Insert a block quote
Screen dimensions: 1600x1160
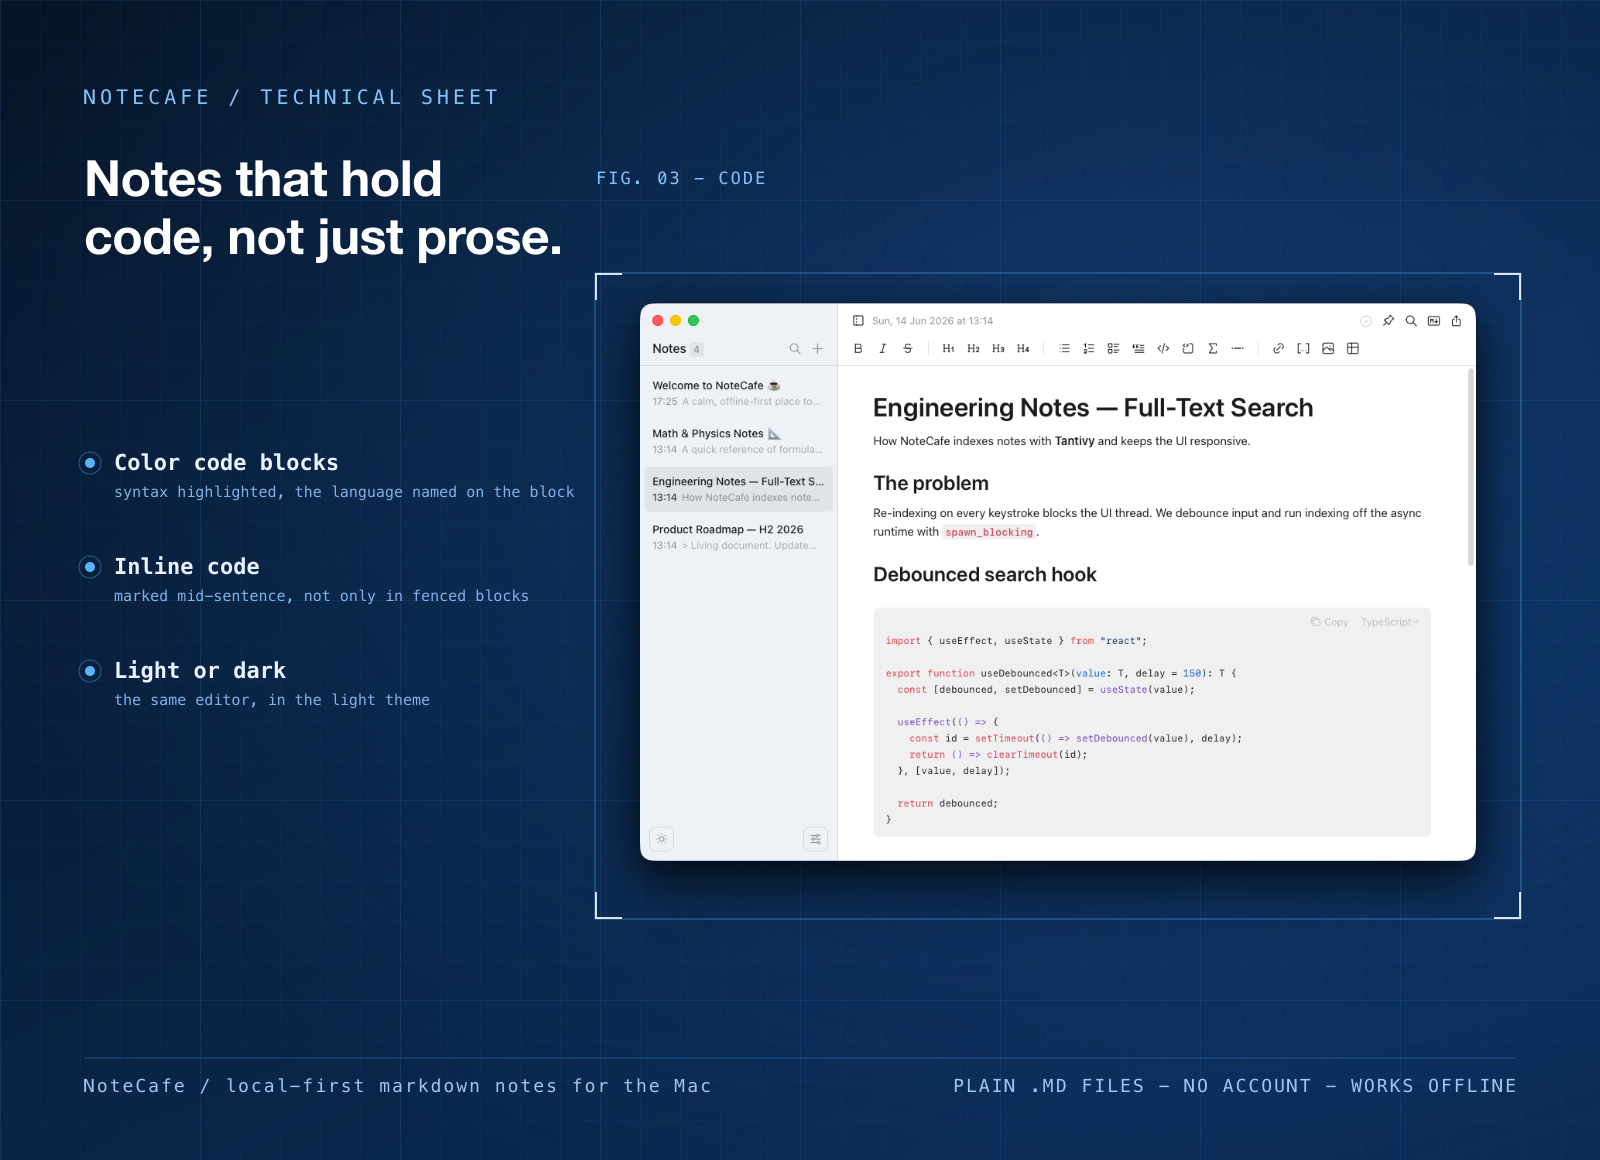tap(1138, 349)
